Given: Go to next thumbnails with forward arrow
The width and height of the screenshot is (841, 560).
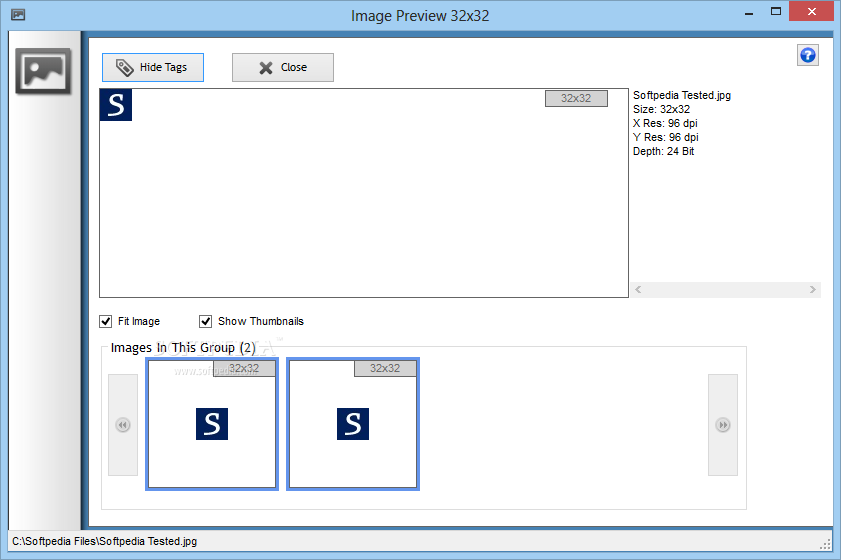Looking at the screenshot, I should pyautogui.click(x=723, y=425).
